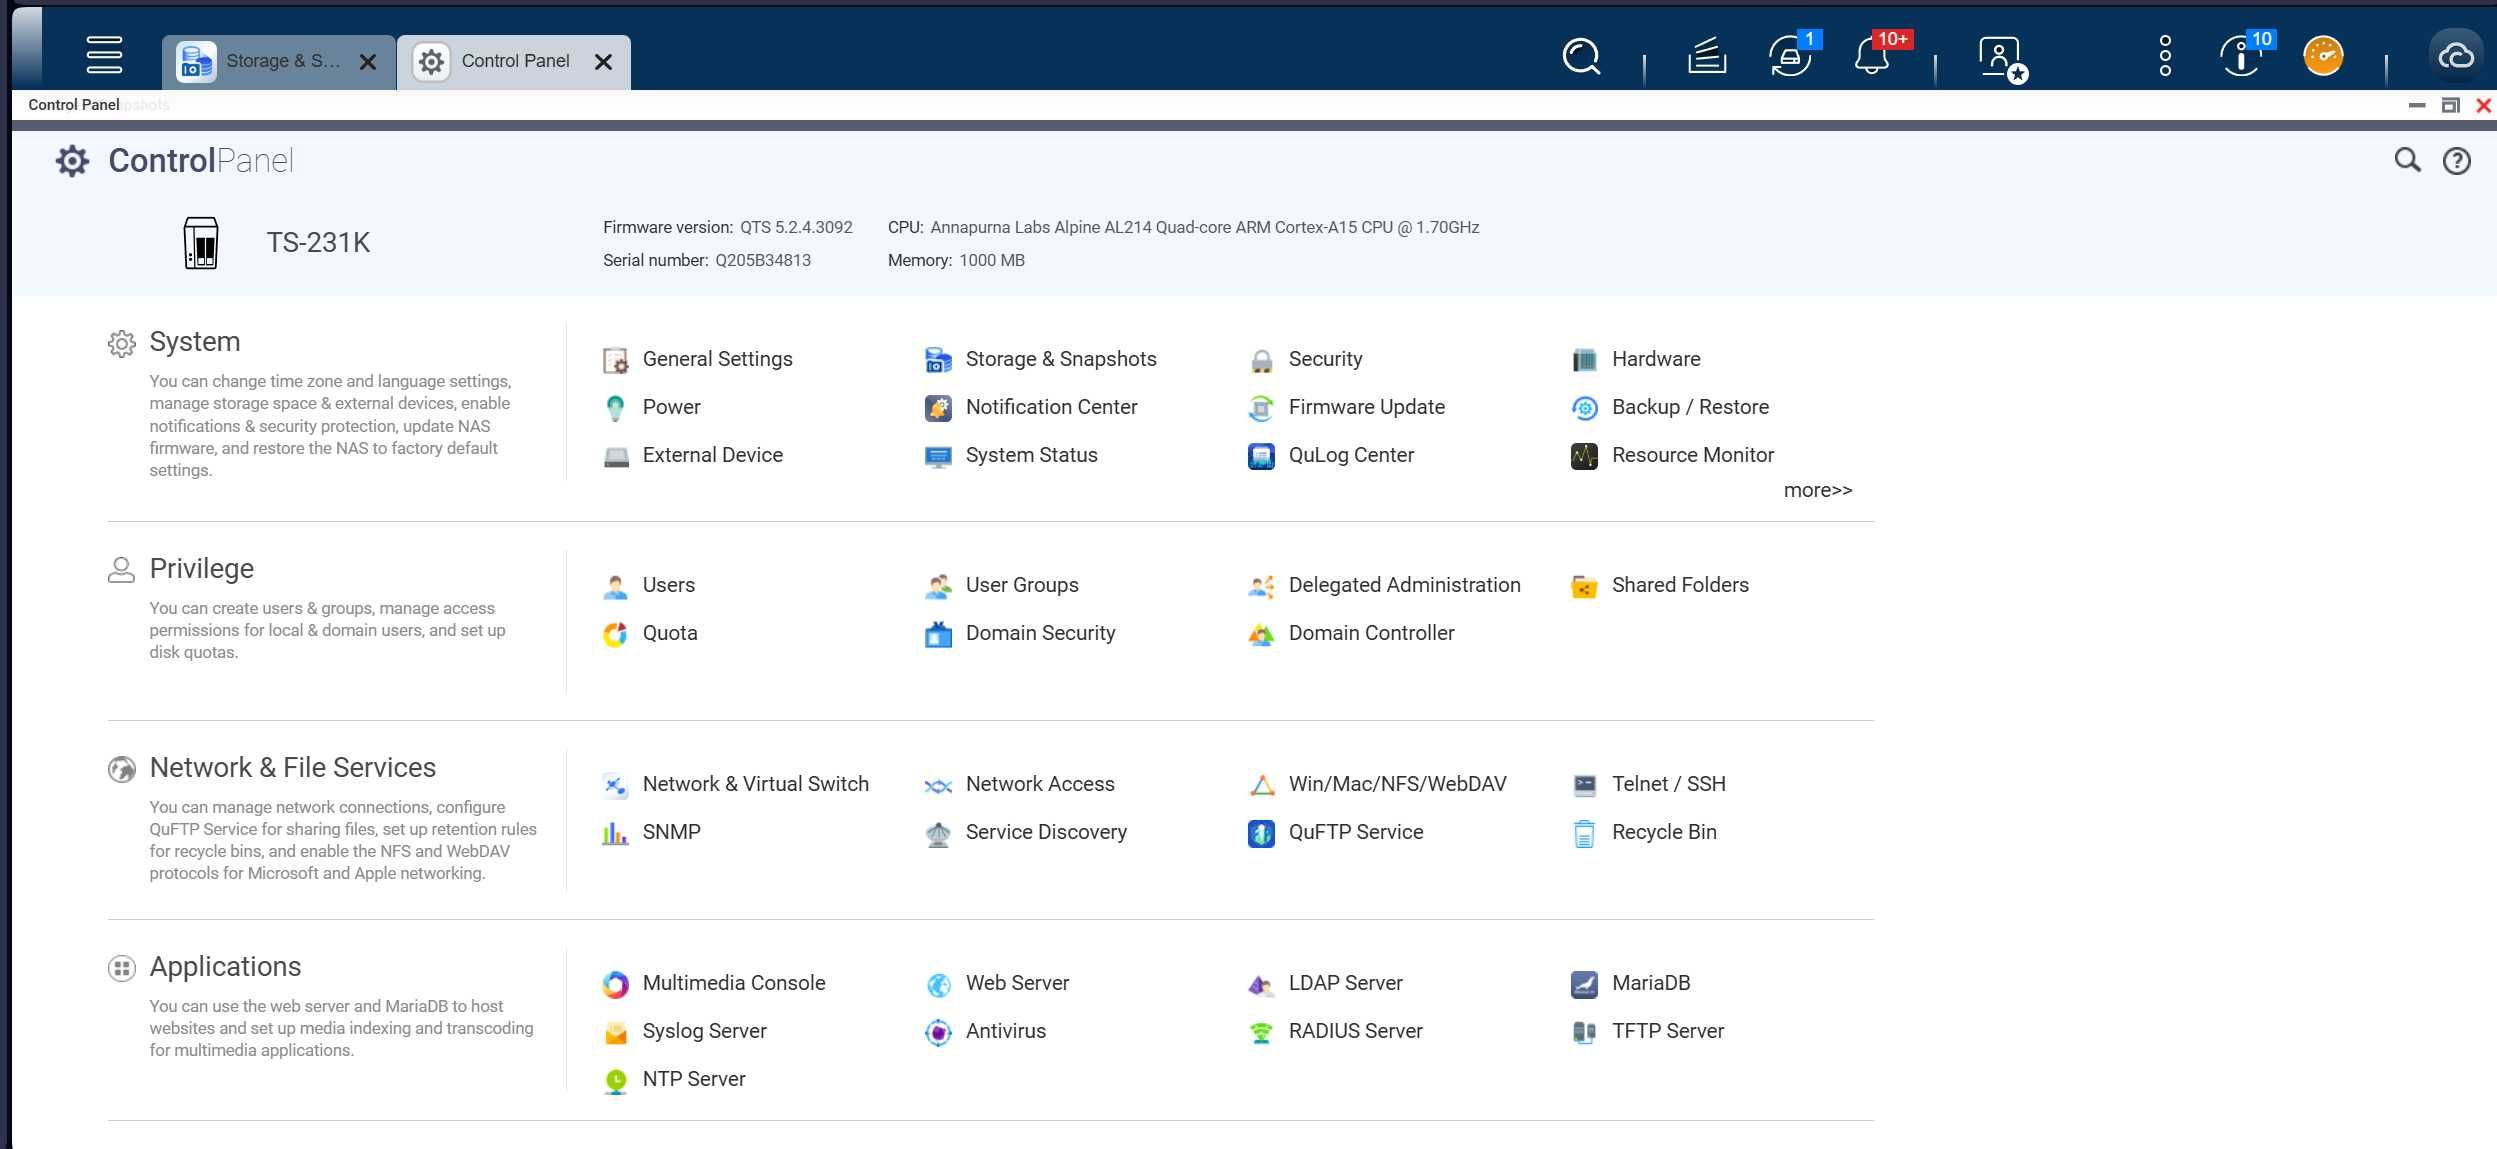This screenshot has width=2497, height=1149.
Task: Click firmware version QTS 5.2.4.3092 text
Action: pyautogui.click(x=796, y=227)
